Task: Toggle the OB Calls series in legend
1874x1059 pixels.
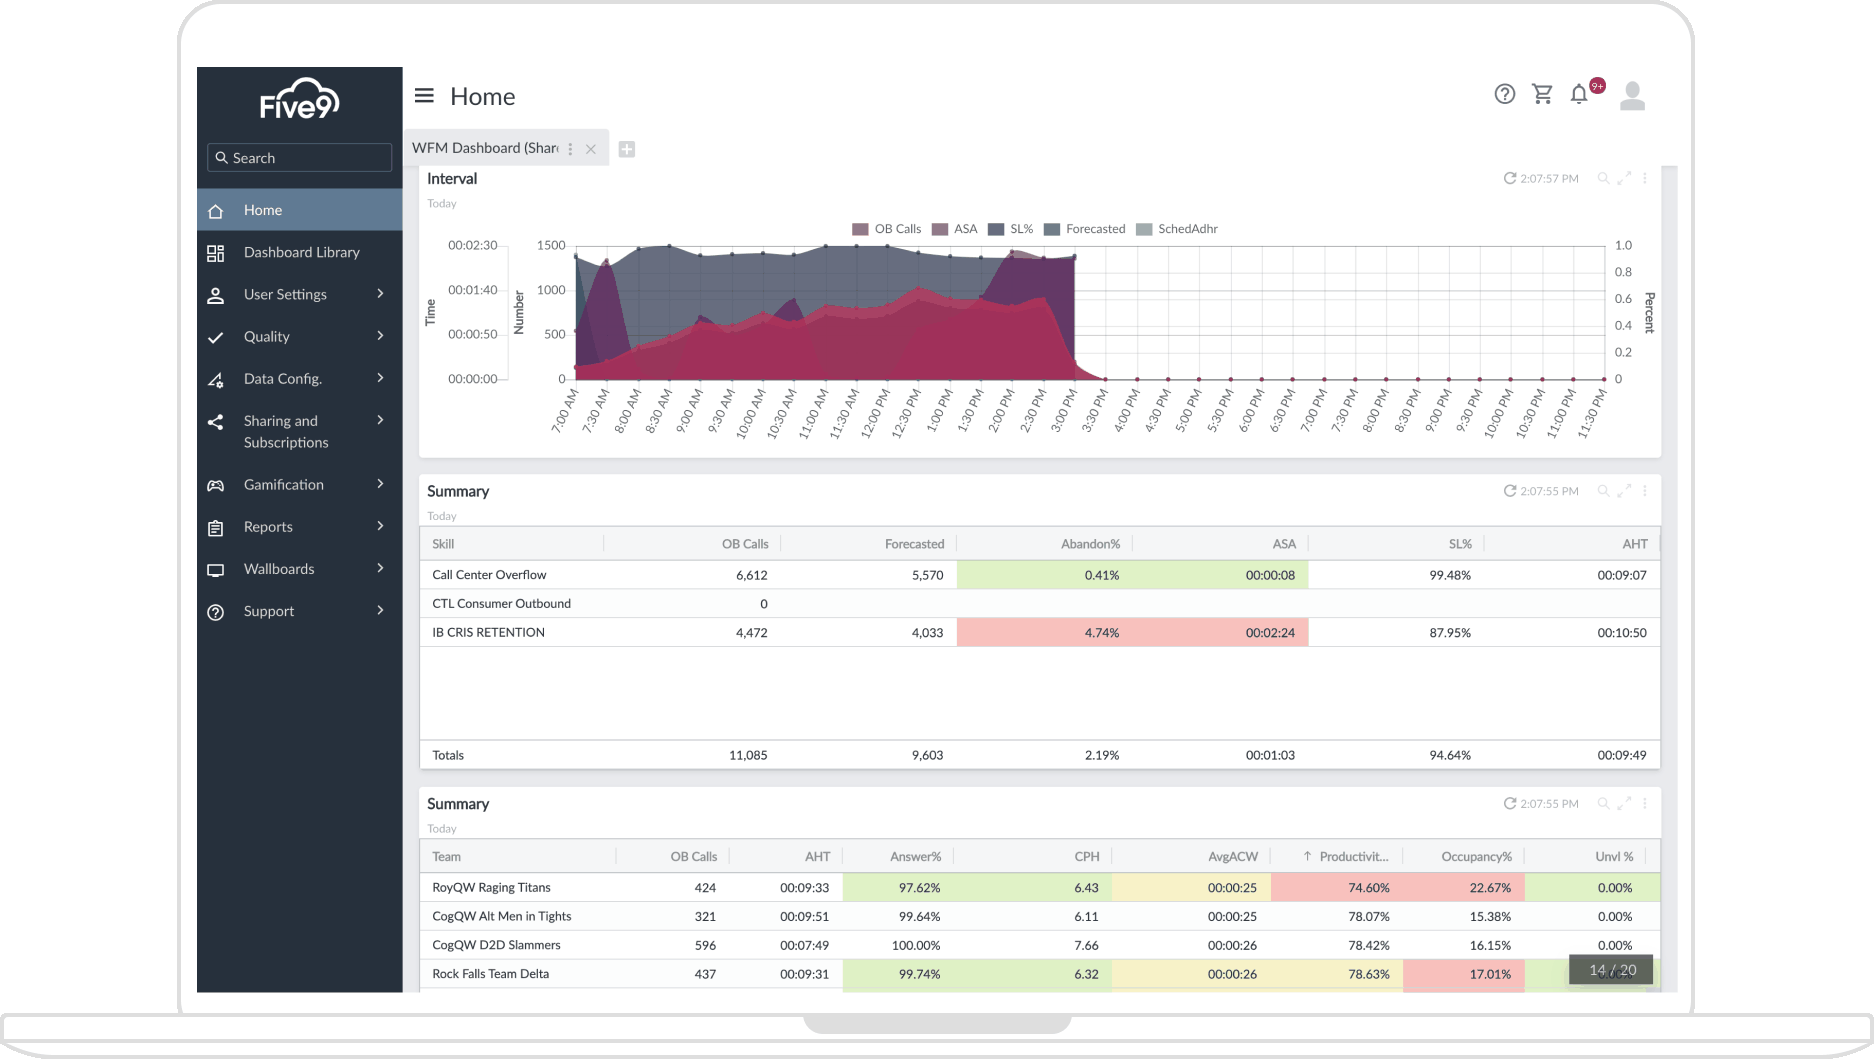Action: 886,229
